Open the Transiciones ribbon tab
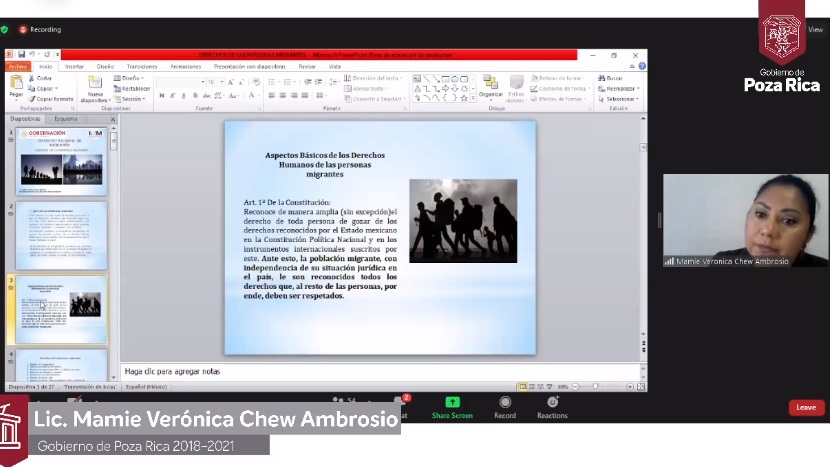830x468 pixels. (142, 66)
